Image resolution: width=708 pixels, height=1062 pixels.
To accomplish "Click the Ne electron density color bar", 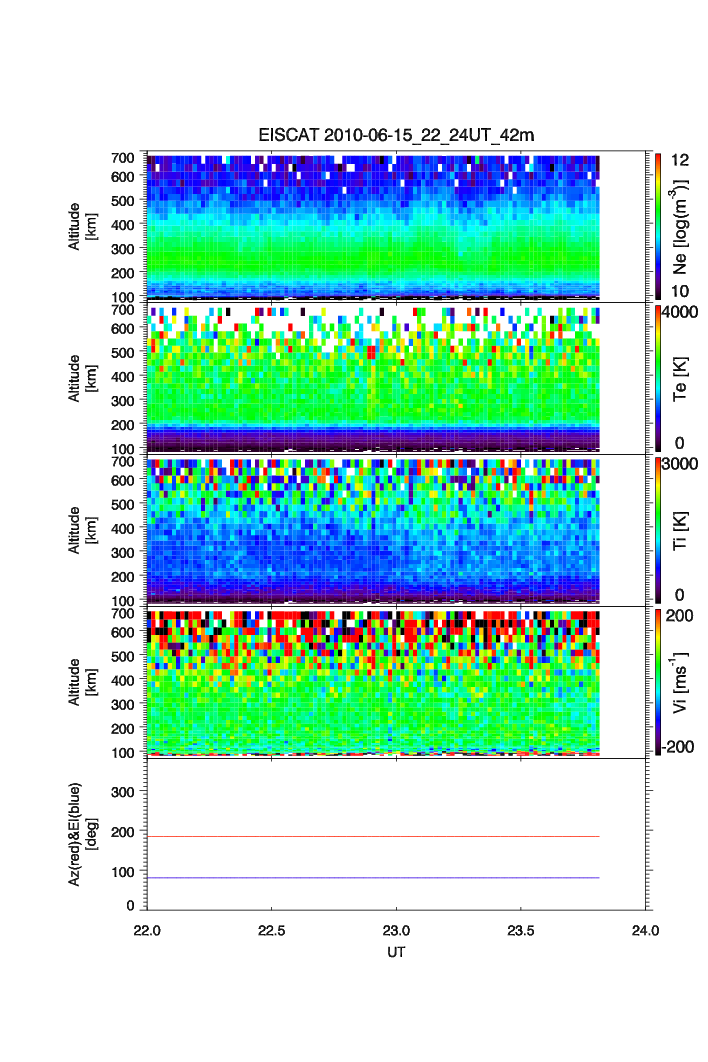I will click(658, 225).
